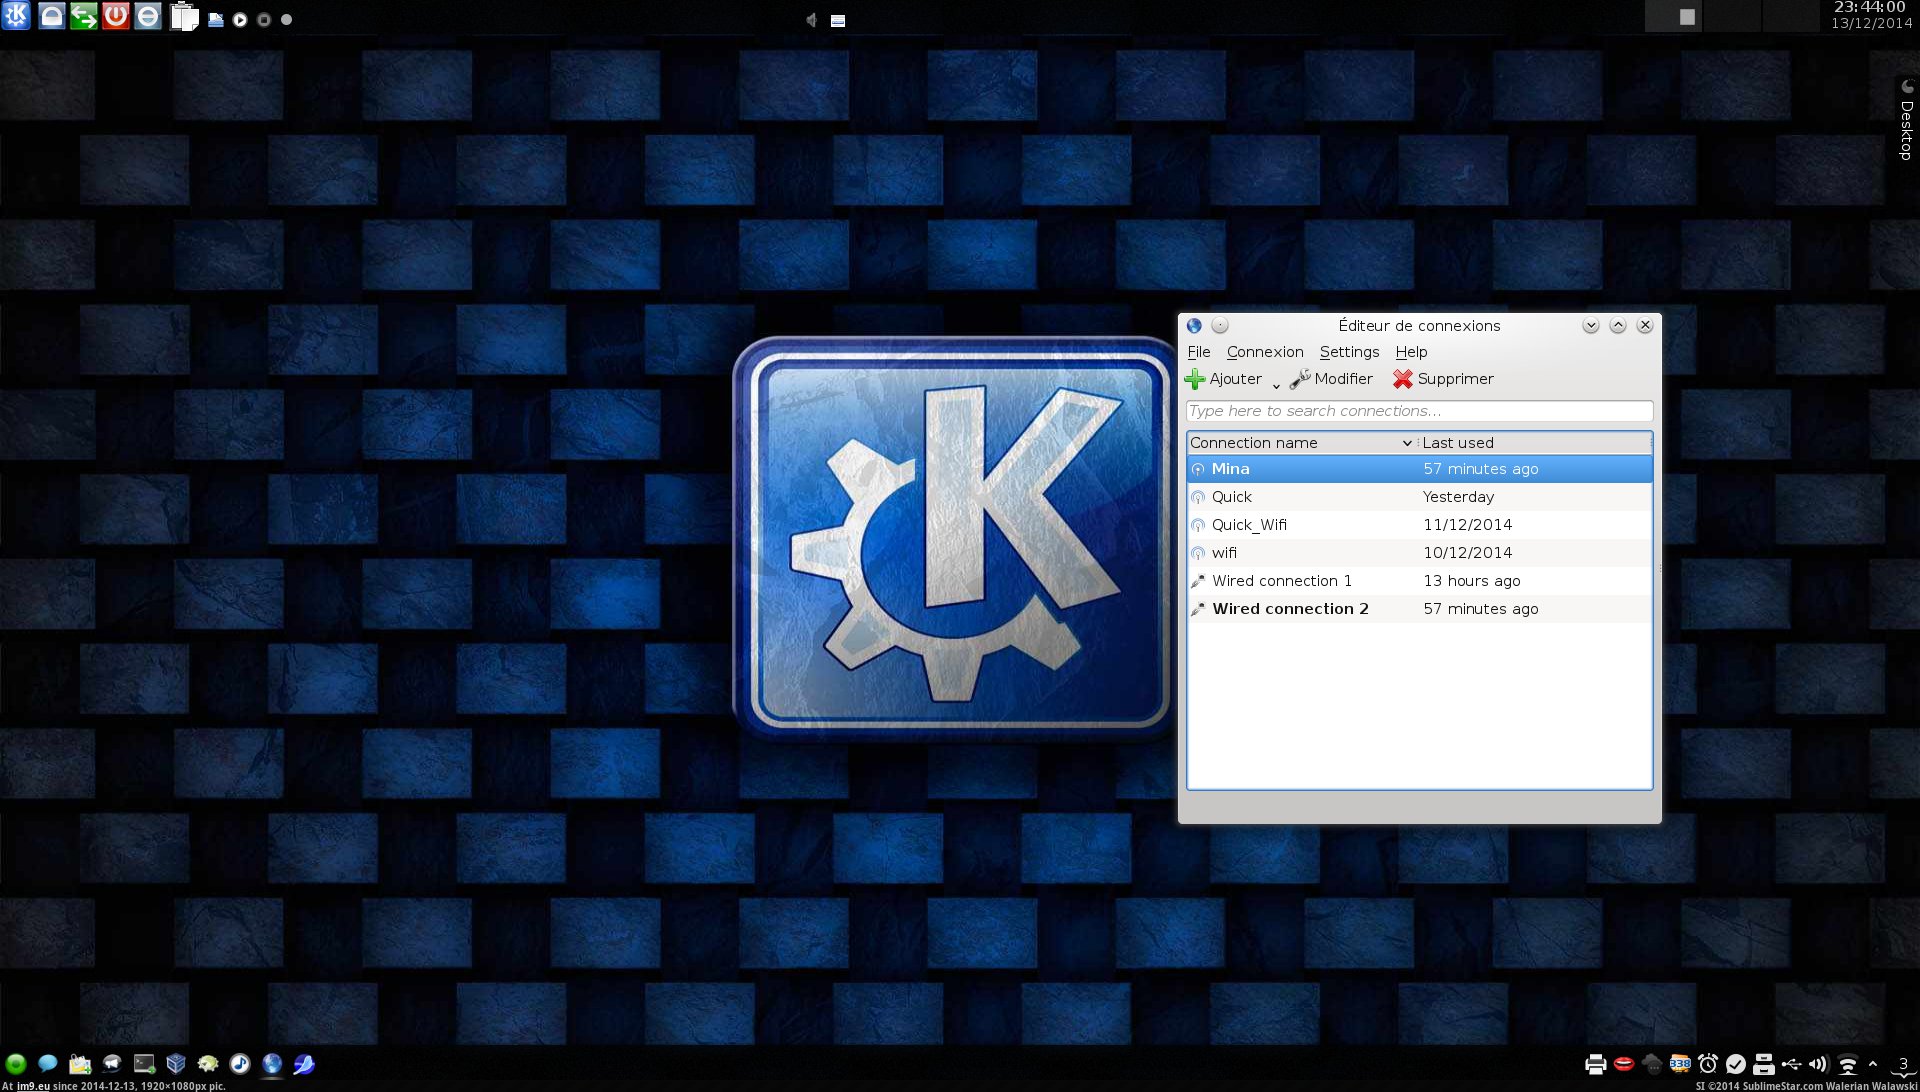Open the blue chat bubble application
Screen dimensions: 1920x1092
click(x=47, y=1064)
